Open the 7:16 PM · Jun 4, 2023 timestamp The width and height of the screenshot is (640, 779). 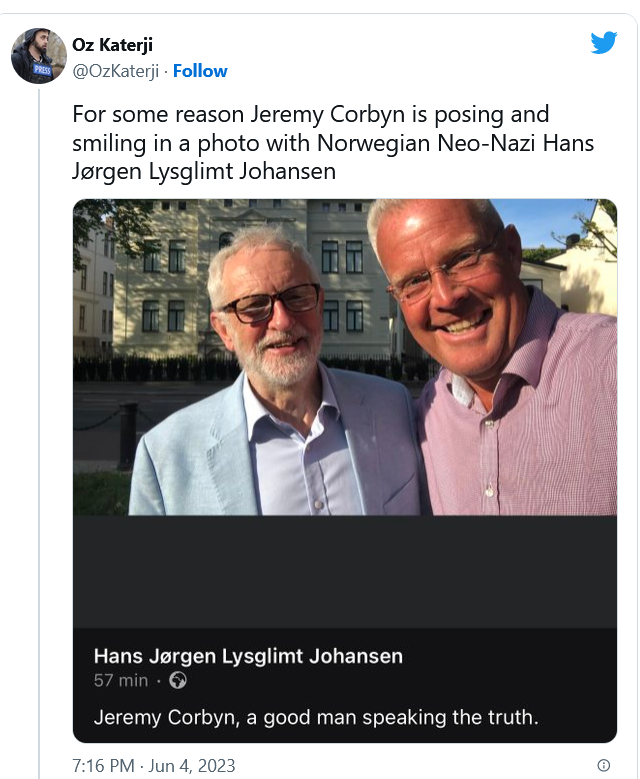tap(154, 766)
